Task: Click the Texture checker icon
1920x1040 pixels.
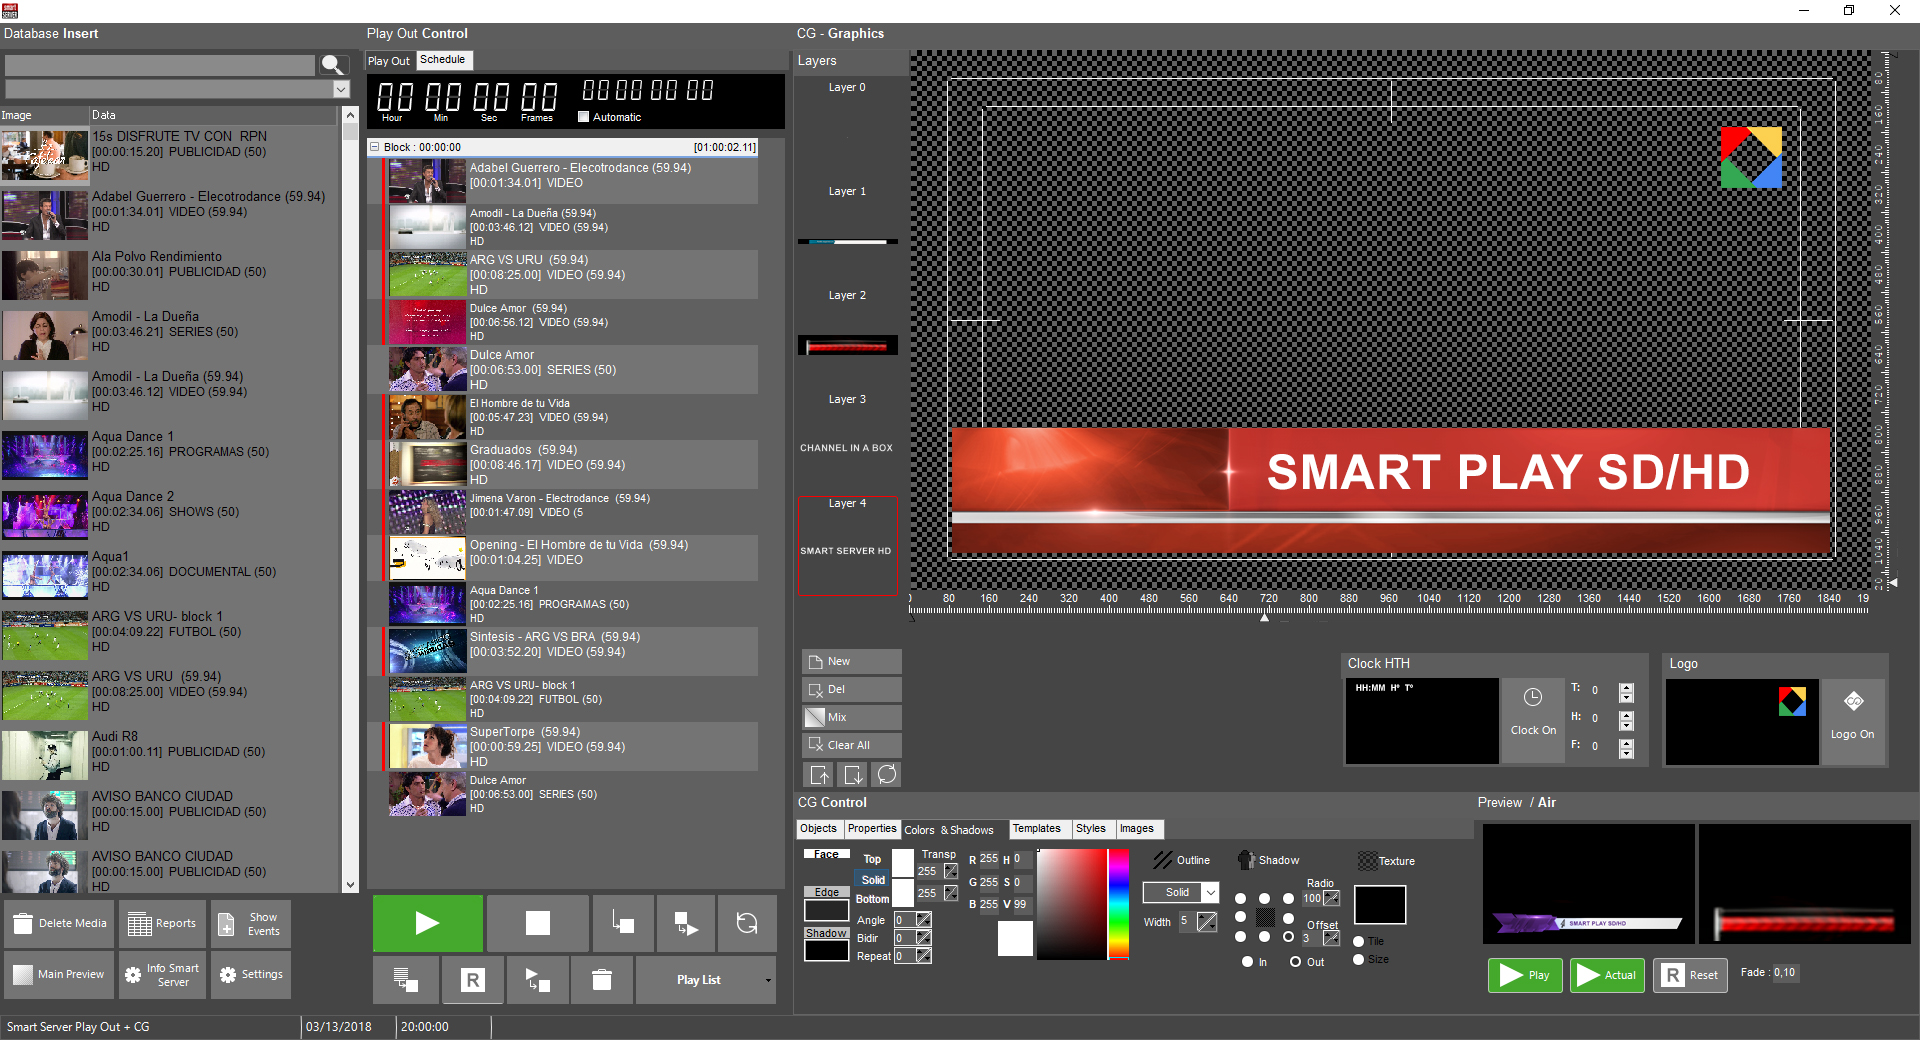Action: click(x=1368, y=861)
